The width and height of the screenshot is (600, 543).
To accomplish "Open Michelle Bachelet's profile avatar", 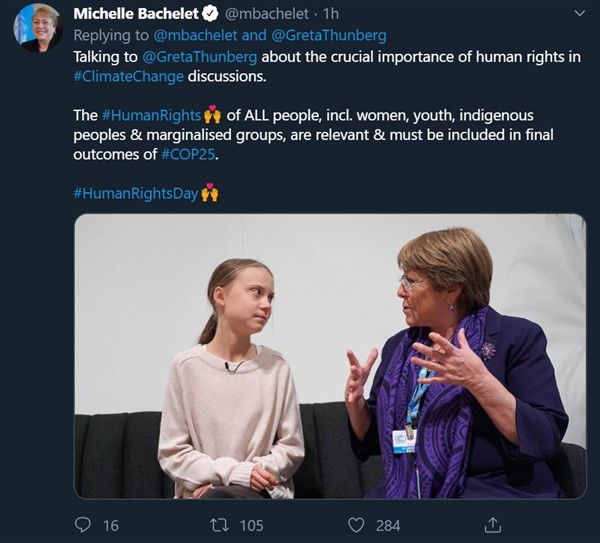I will click(38, 28).
